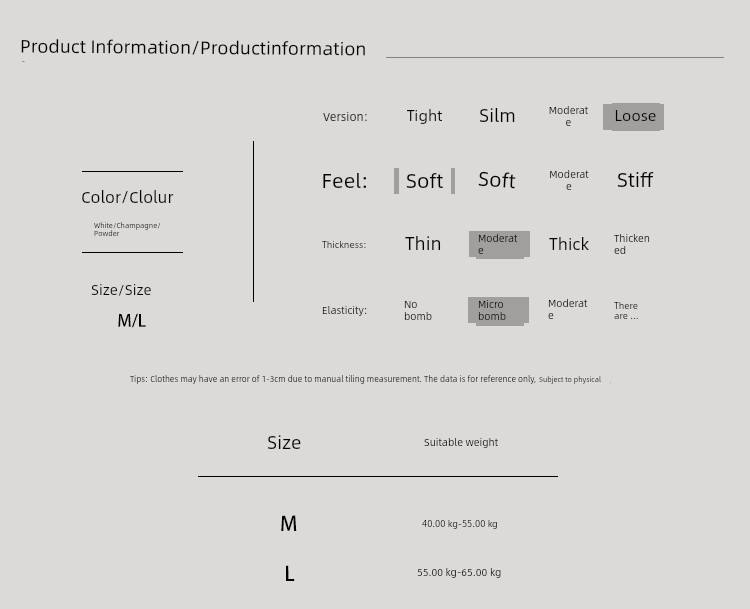The height and width of the screenshot is (609, 750).
Task: Select the "Stiff" feel option
Action: coord(634,180)
